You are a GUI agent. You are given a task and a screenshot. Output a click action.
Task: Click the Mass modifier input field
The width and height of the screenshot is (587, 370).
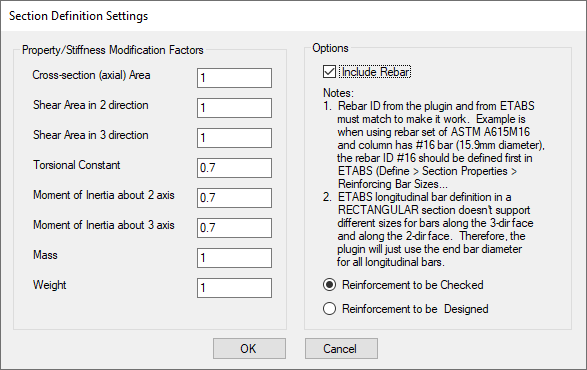click(234, 258)
